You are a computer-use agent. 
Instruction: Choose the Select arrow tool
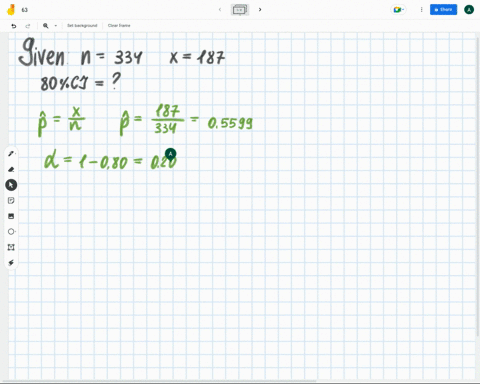pyautogui.click(x=11, y=185)
